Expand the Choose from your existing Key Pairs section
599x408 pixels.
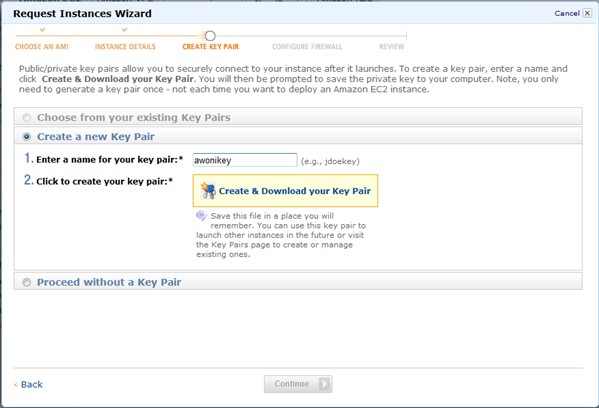(x=298, y=117)
